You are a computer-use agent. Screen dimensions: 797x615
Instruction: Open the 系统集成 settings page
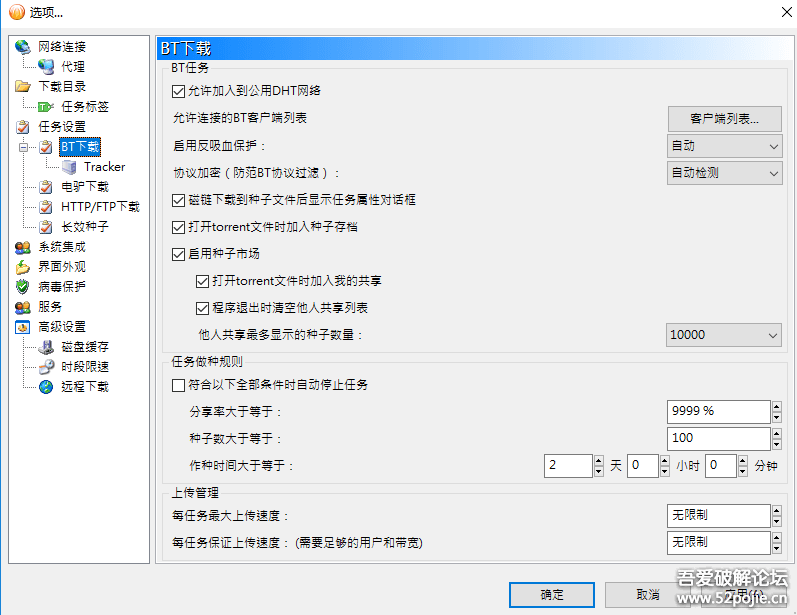(x=62, y=247)
